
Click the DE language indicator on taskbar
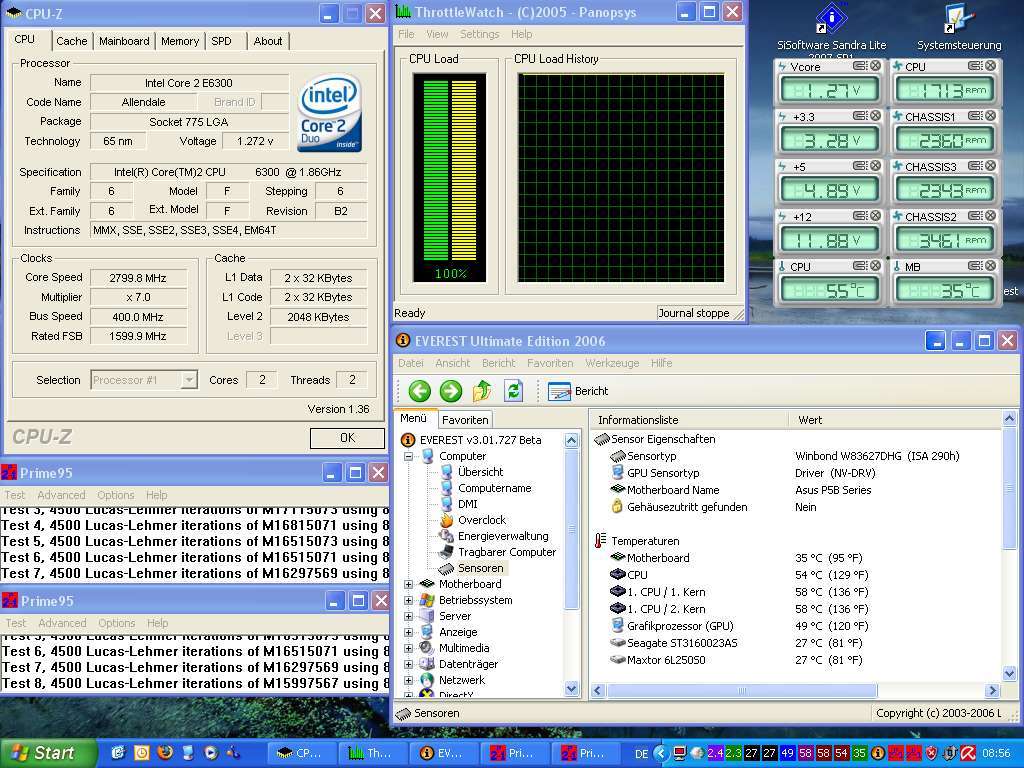pyautogui.click(x=642, y=753)
